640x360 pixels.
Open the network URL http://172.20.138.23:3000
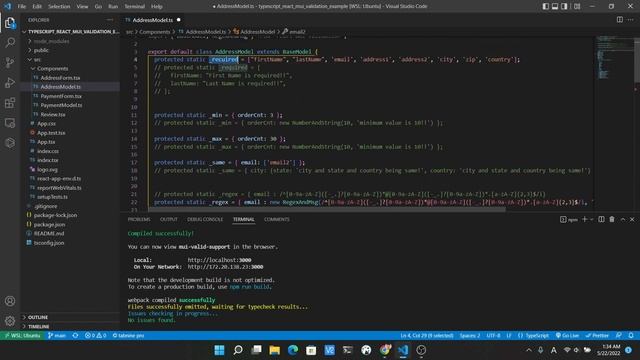225,267
